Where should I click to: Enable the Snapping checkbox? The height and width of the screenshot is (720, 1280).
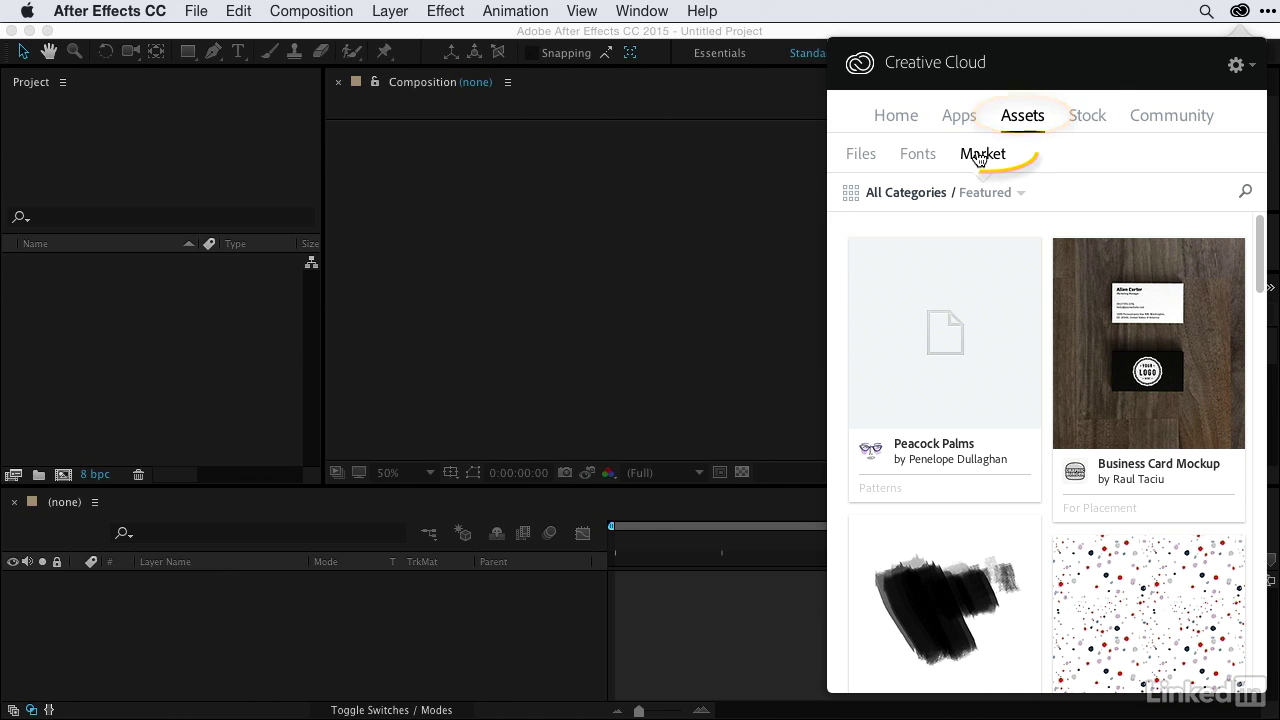531,53
